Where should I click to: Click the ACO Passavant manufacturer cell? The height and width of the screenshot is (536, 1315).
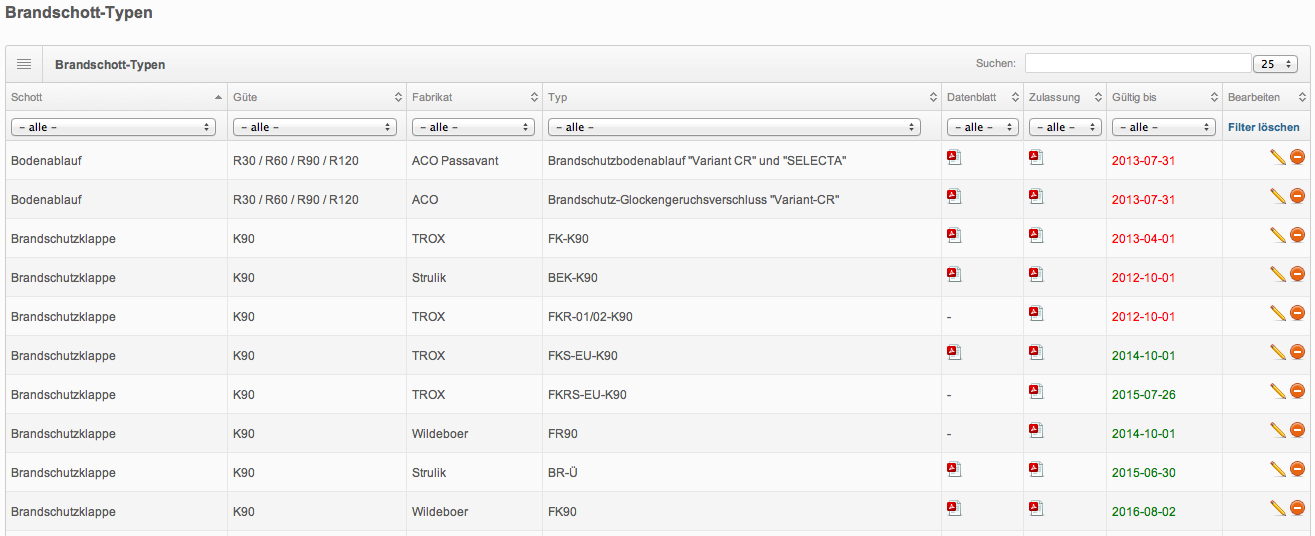pos(455,161)
